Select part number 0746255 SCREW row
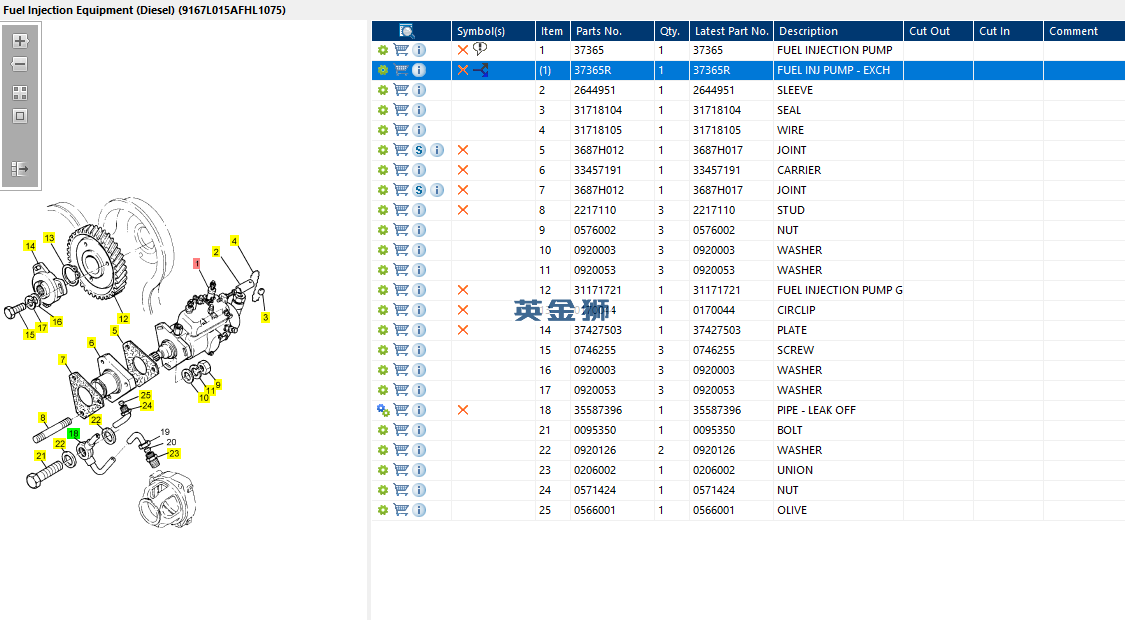Image resolution: width=1125 pixels, height=620 pixels. pyautogui.click(x=595, y=350)
